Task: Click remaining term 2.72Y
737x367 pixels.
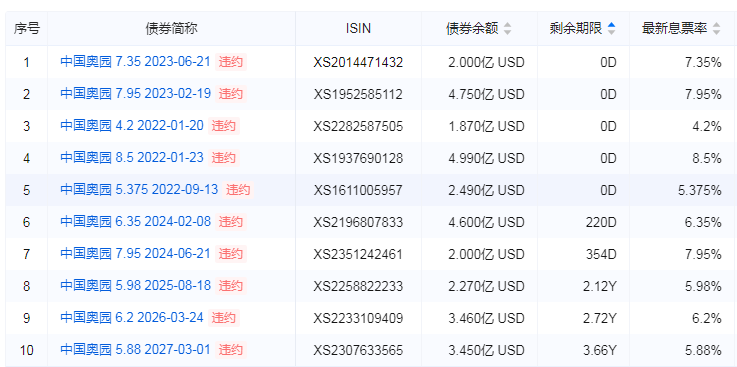Action: pyautogui.click(x=599, y=318)
